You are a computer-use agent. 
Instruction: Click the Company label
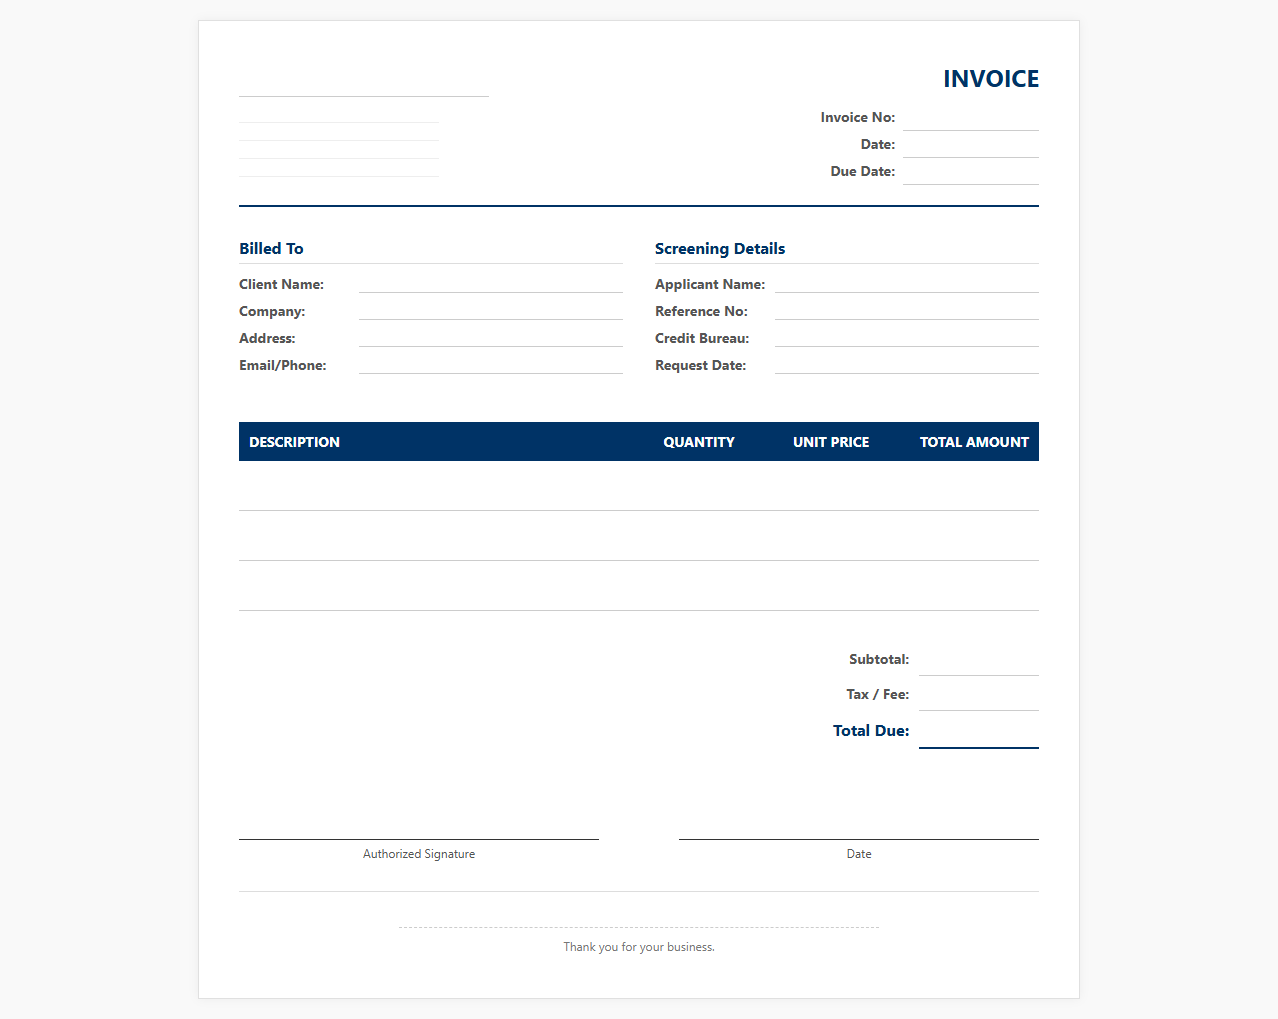[272, 312]
